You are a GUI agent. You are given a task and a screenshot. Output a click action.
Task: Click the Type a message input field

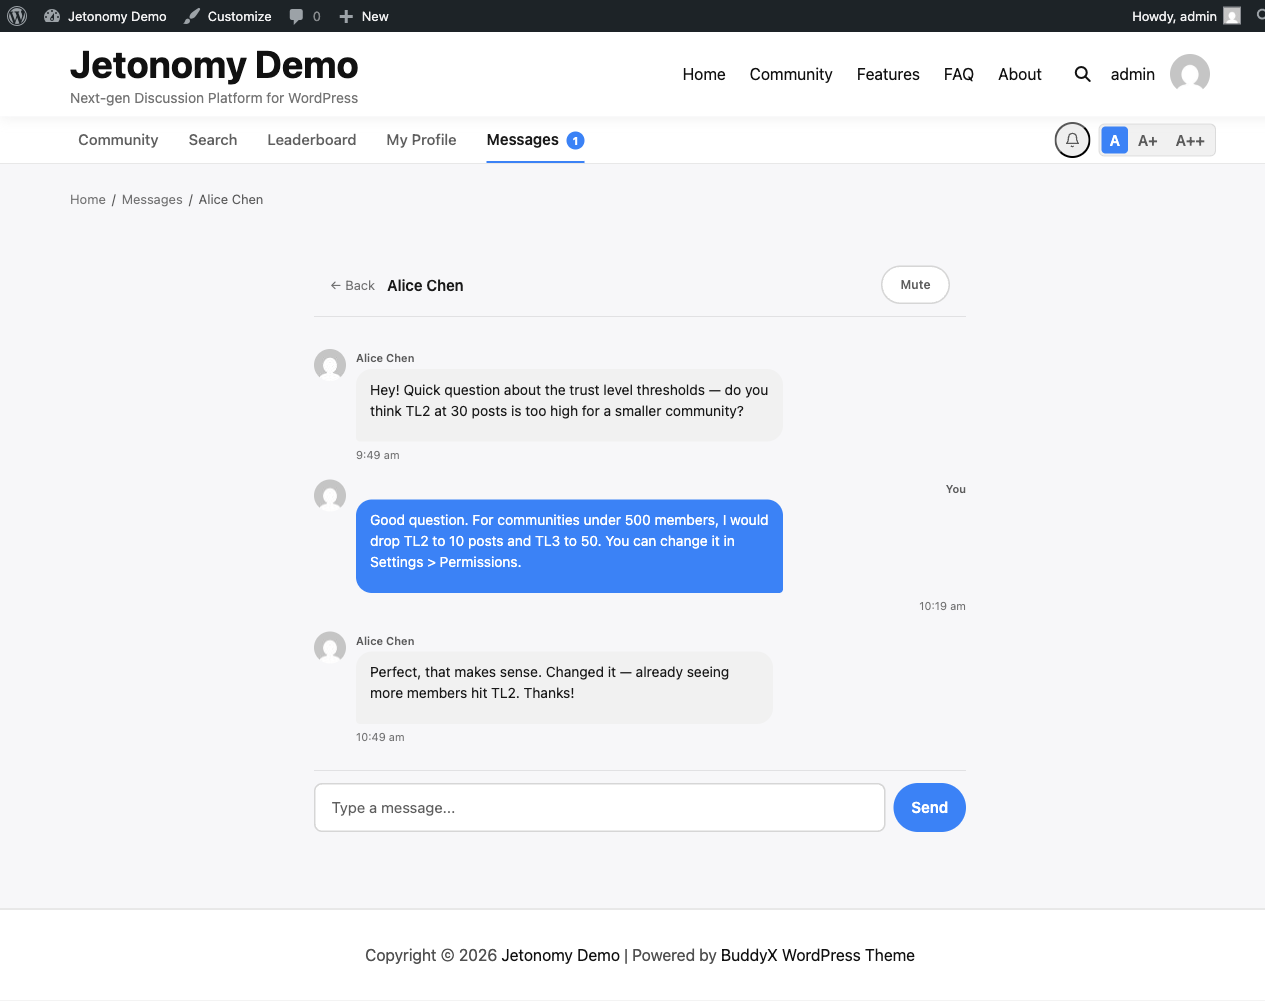pos(599,807)
